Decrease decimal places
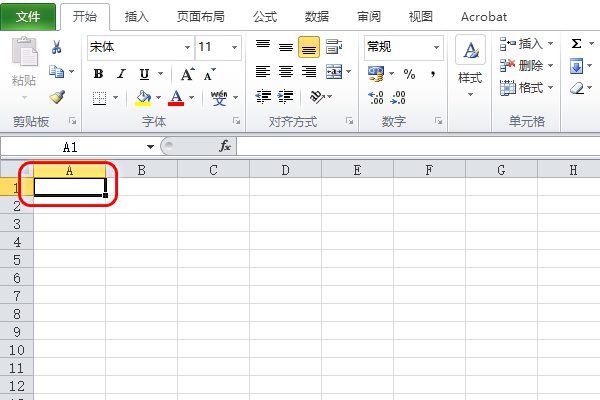 398,98
